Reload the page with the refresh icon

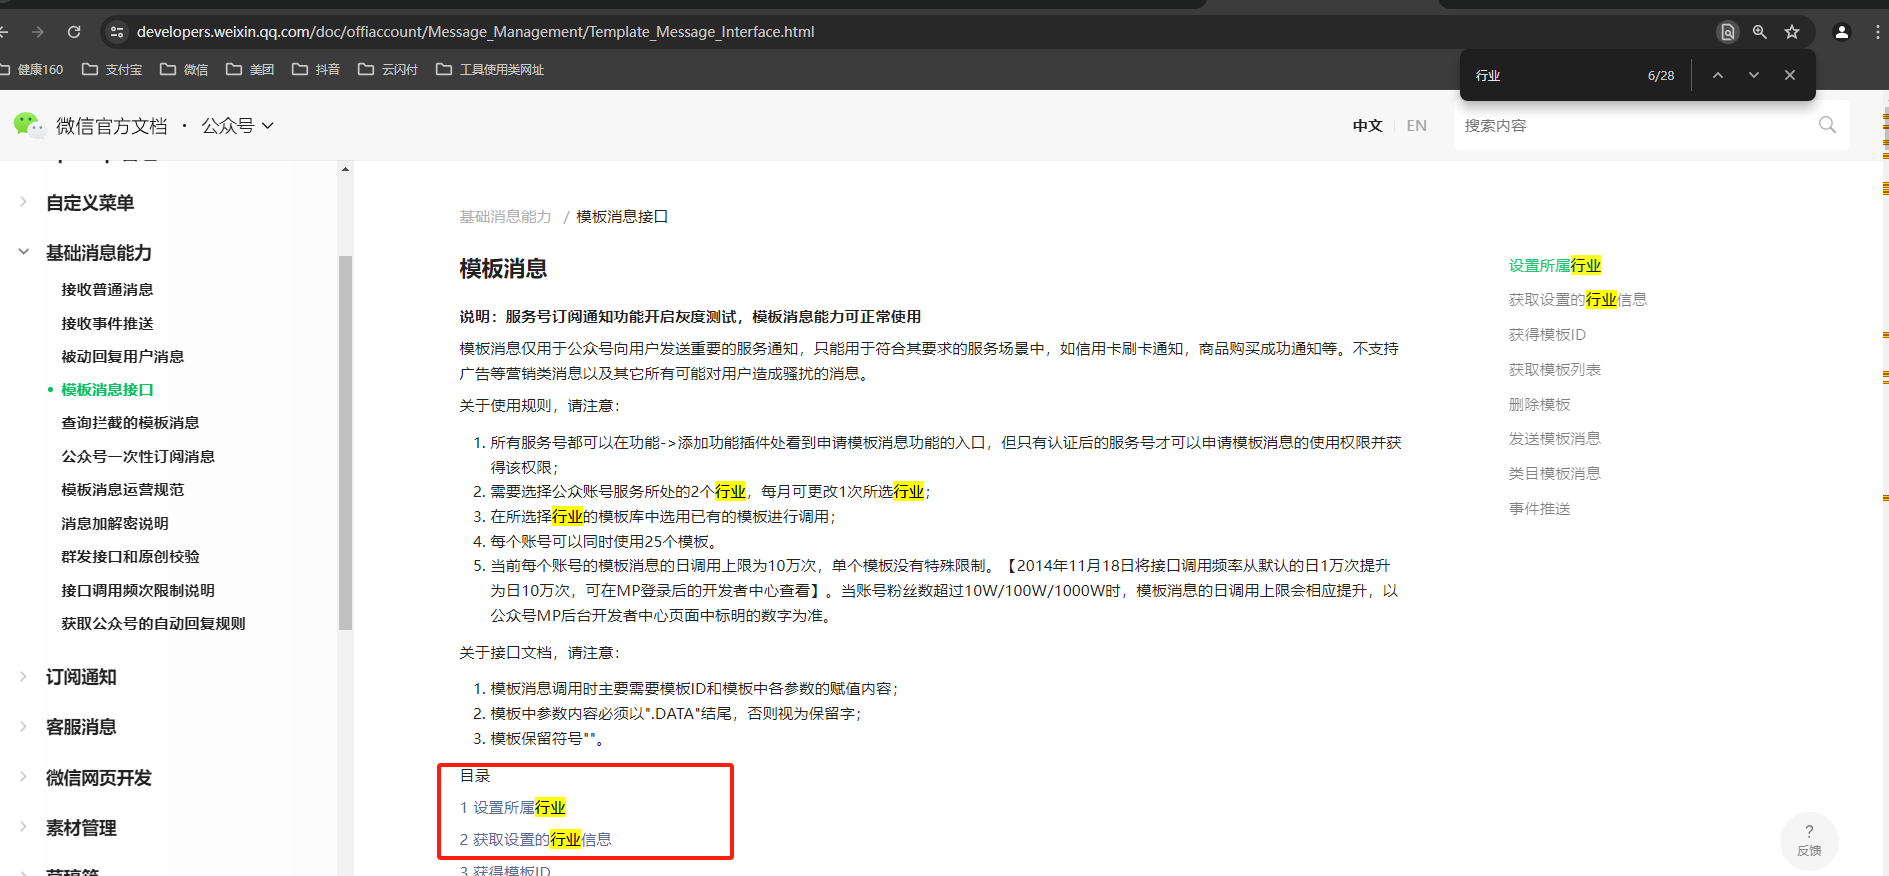(74, 32)
